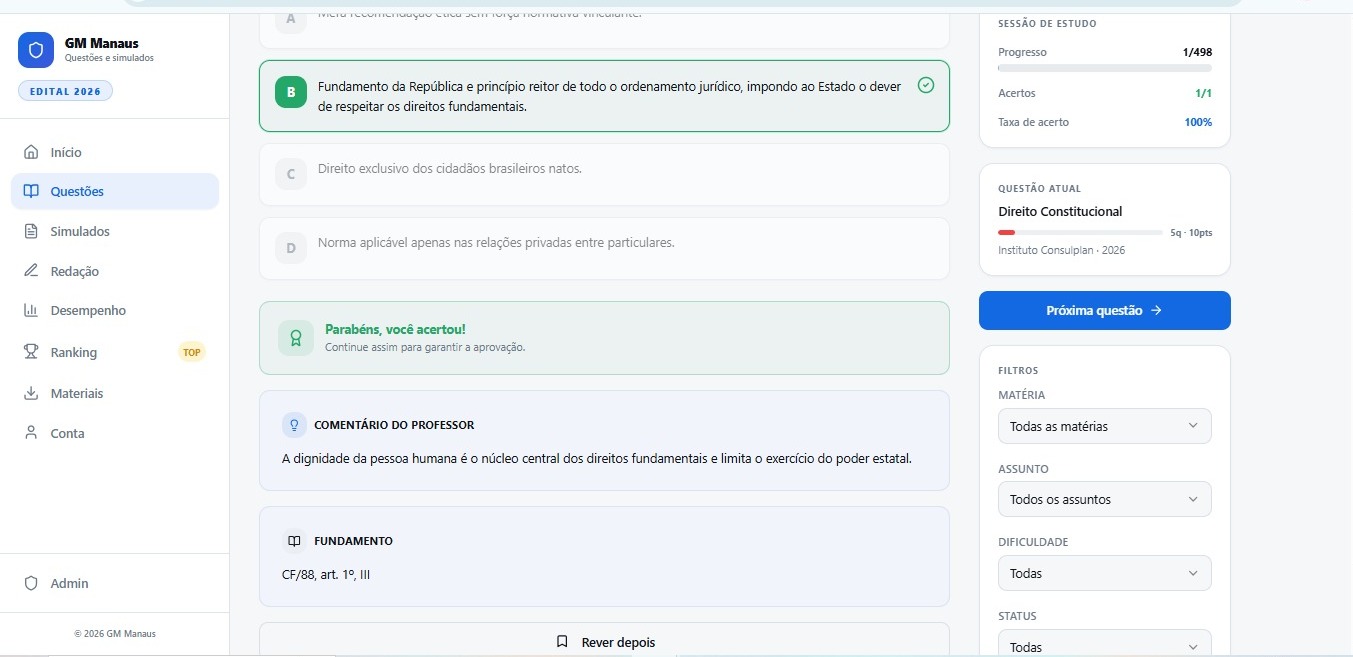1353x657 pixels.
Task: Click the Redação pencil icon
Action: click(31, 271)
